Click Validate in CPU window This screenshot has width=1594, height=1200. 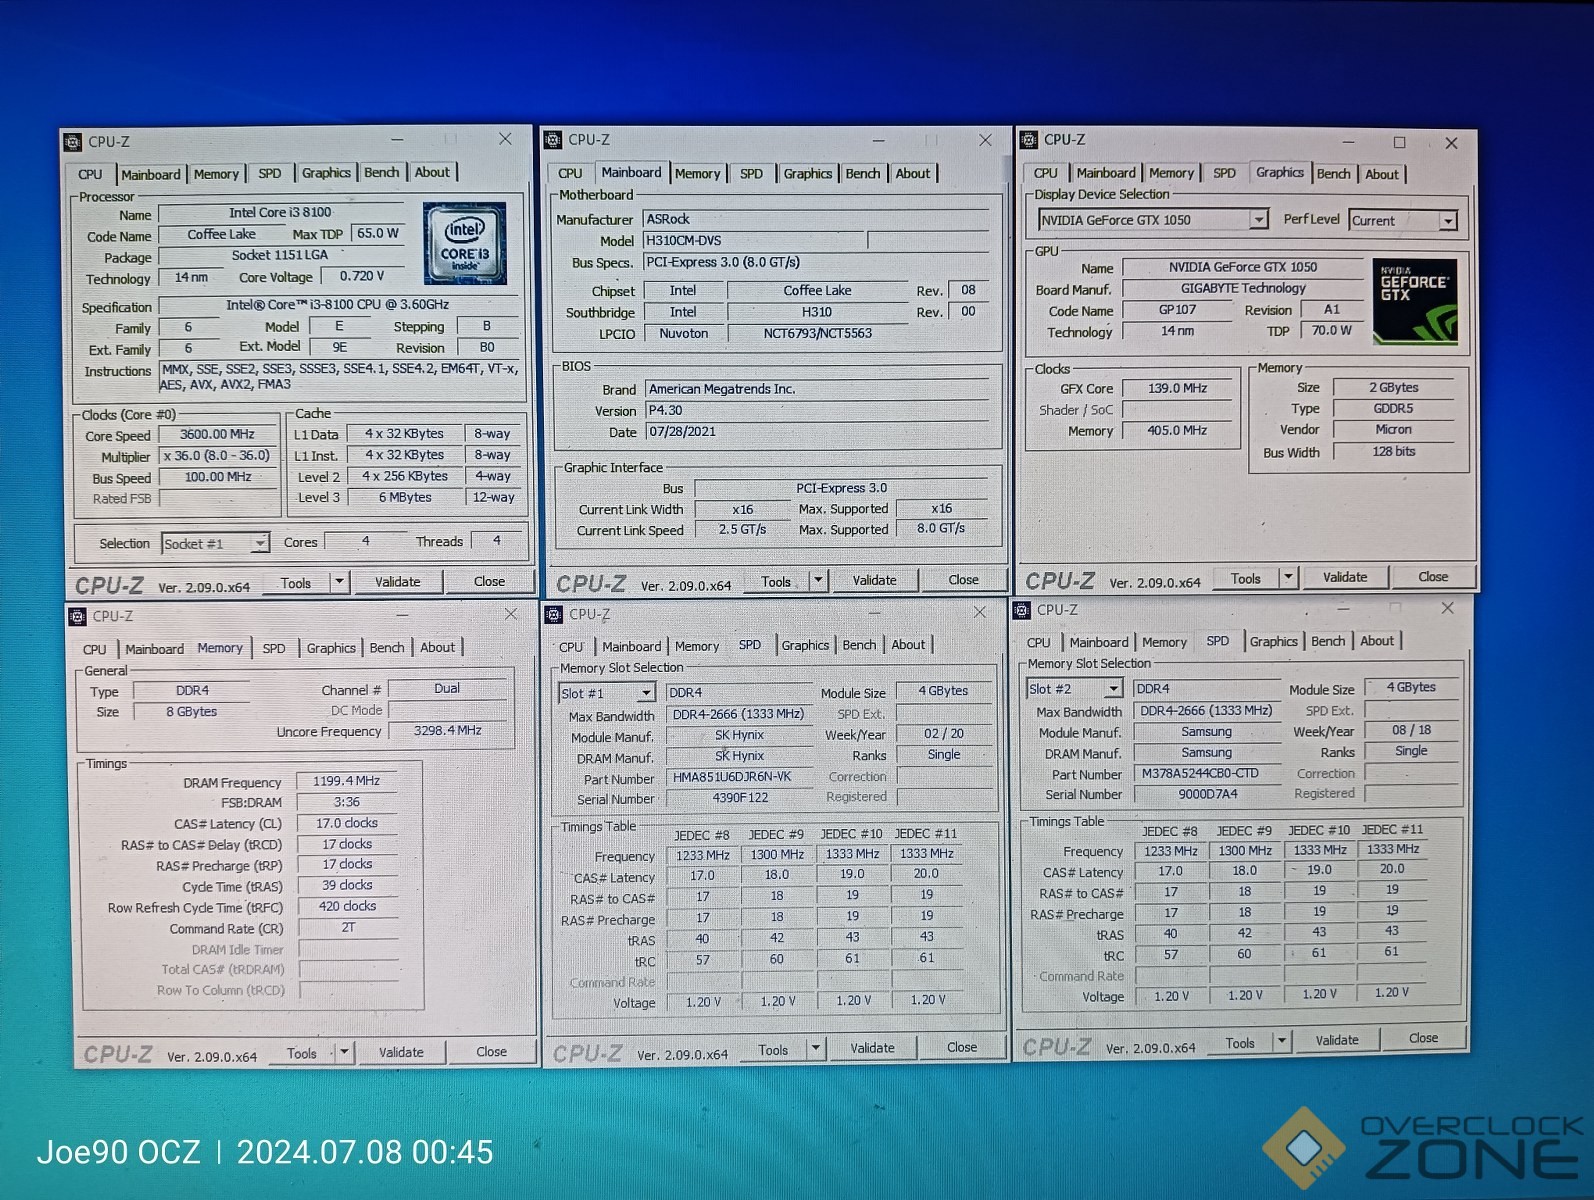point(398,582)
